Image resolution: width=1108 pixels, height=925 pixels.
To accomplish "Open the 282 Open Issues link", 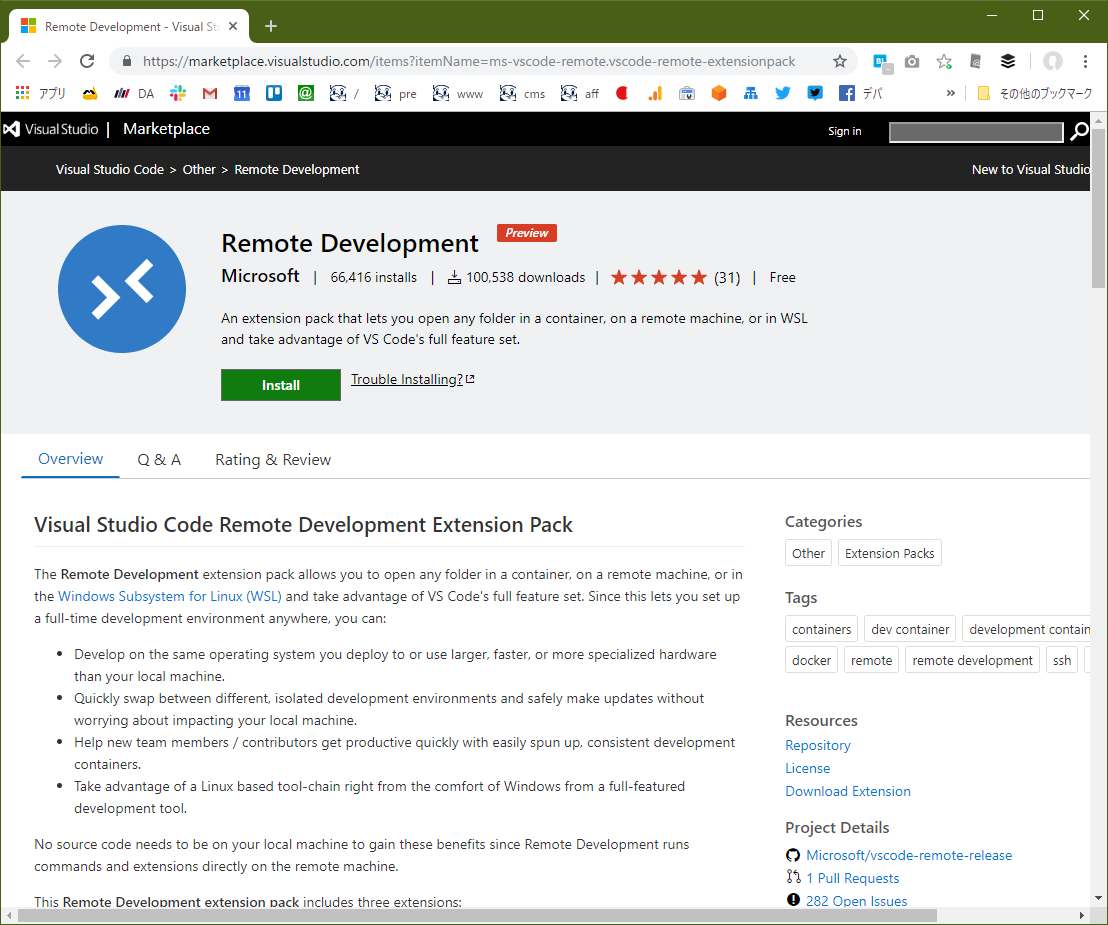I will 856,901.
